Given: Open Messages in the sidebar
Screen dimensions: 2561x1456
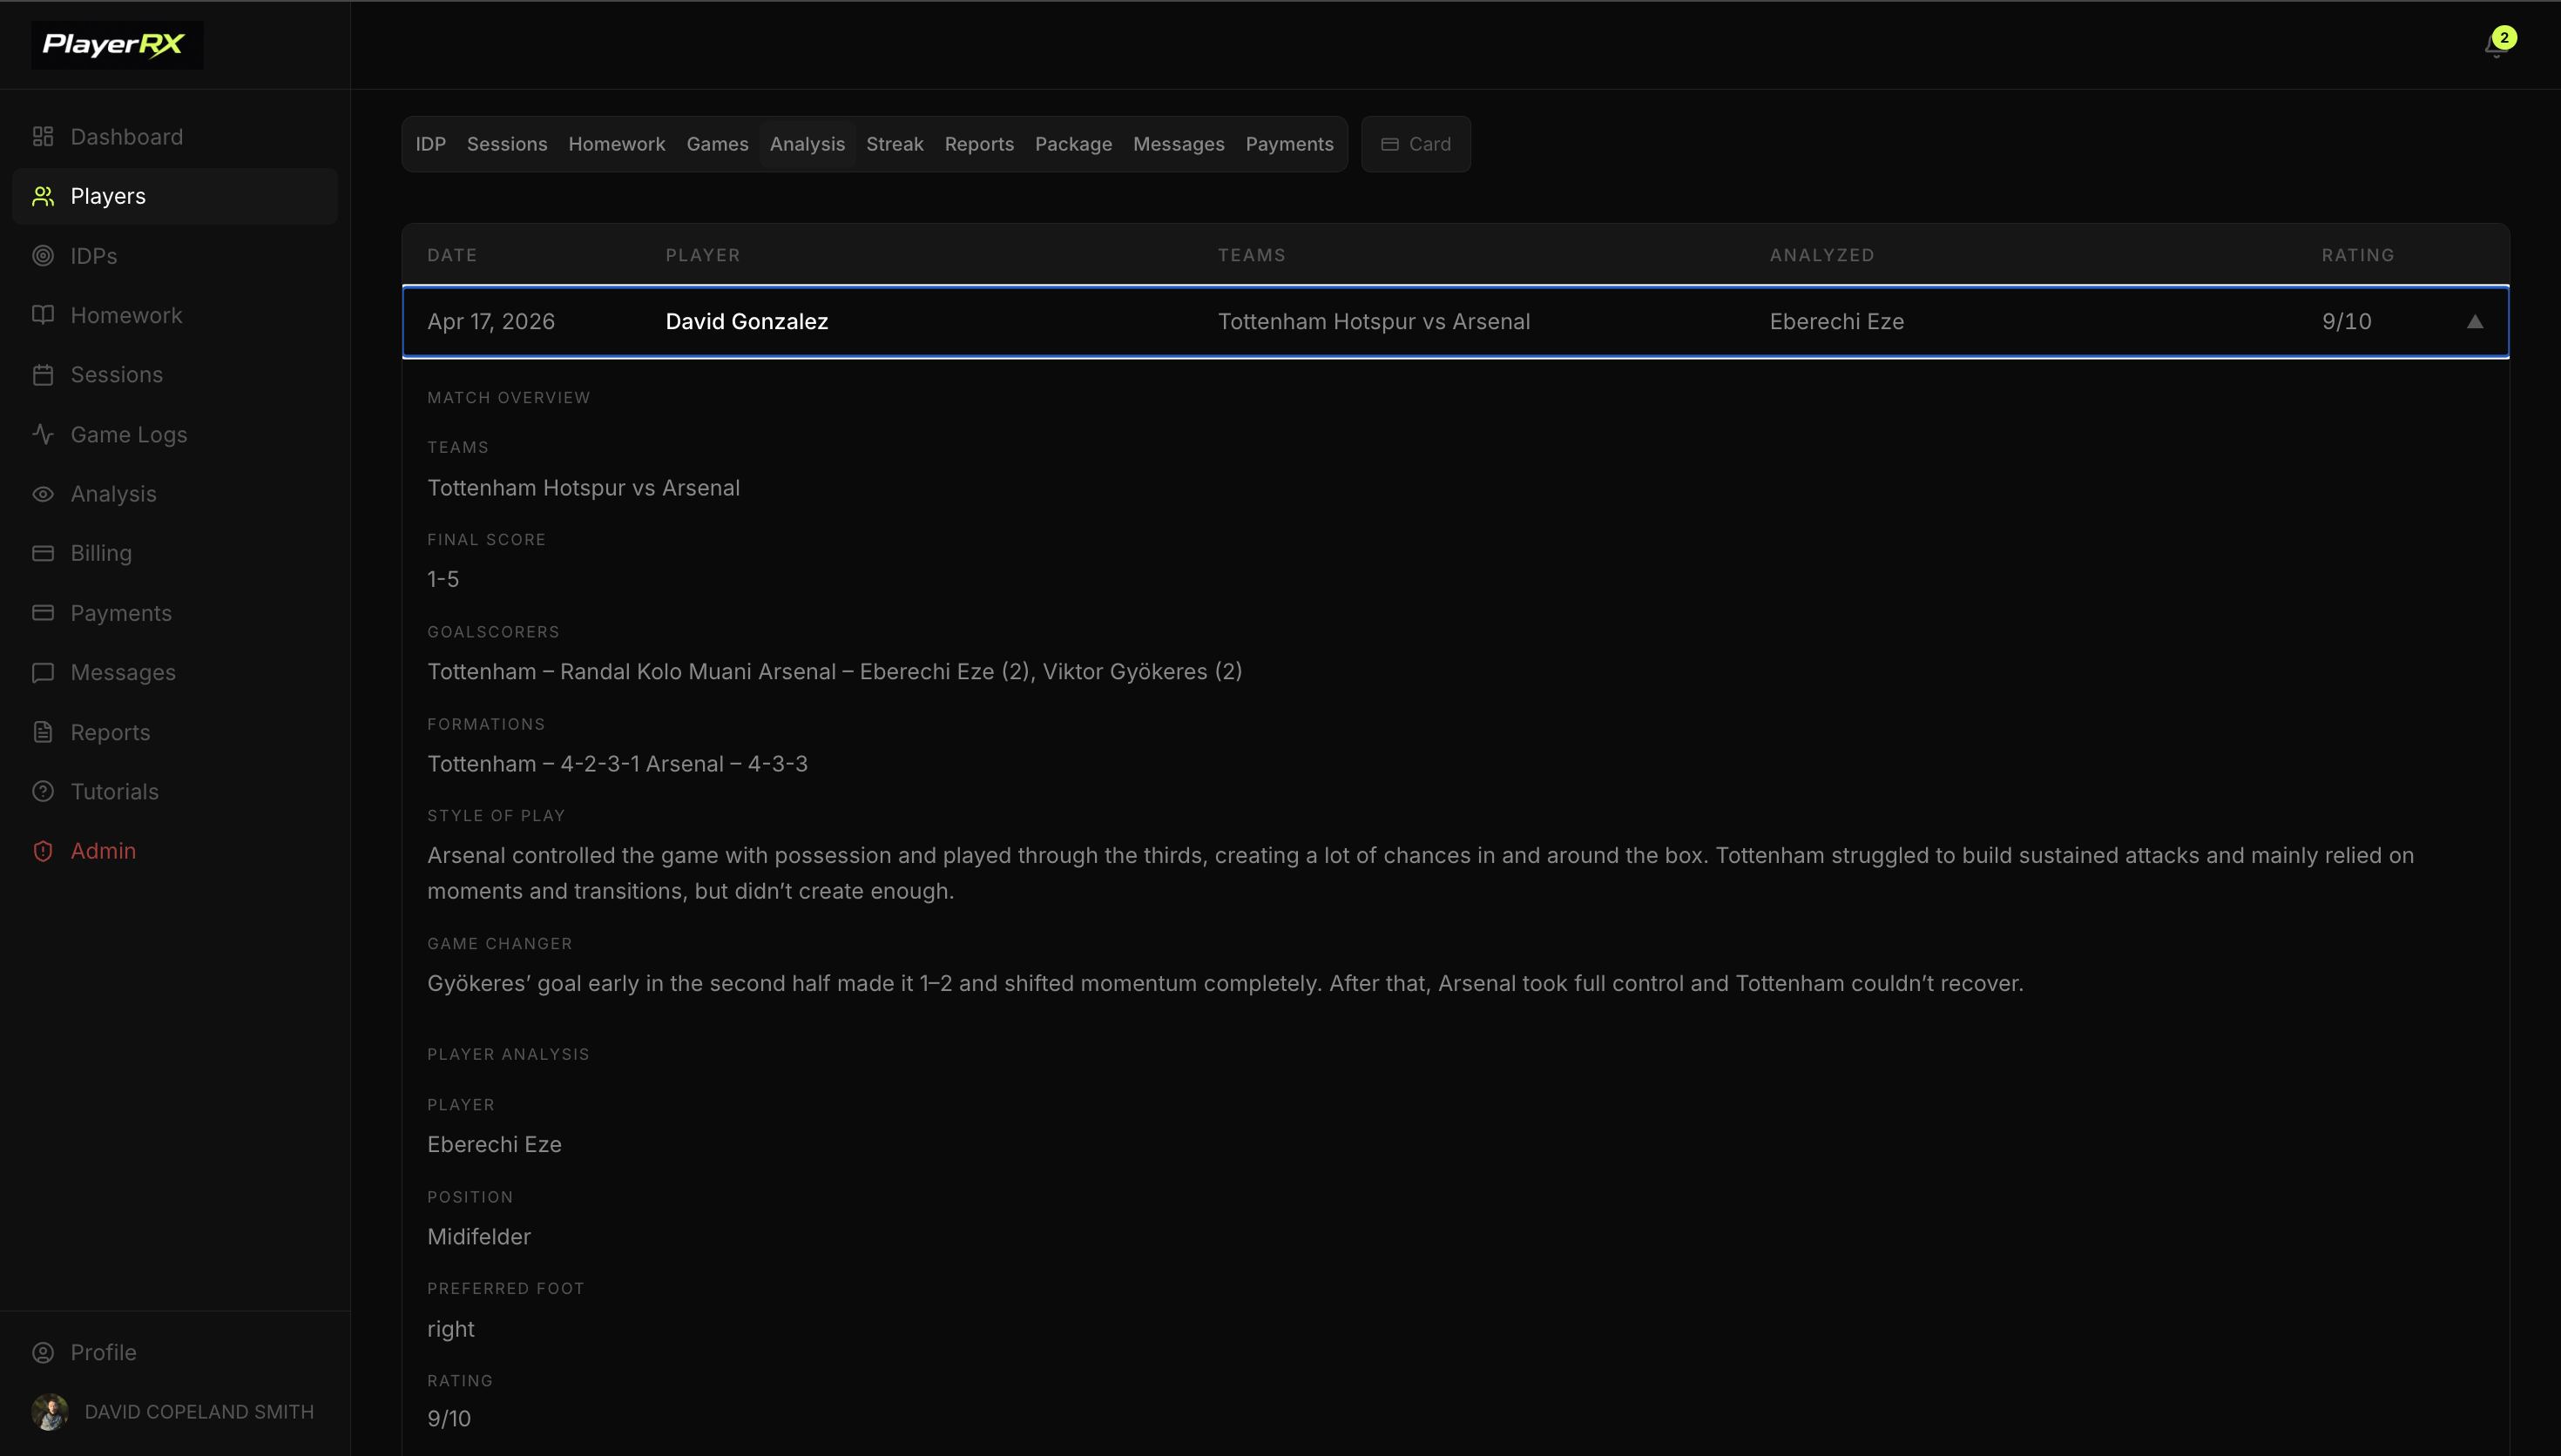Looking at the screenshot, I should [175, 673].
